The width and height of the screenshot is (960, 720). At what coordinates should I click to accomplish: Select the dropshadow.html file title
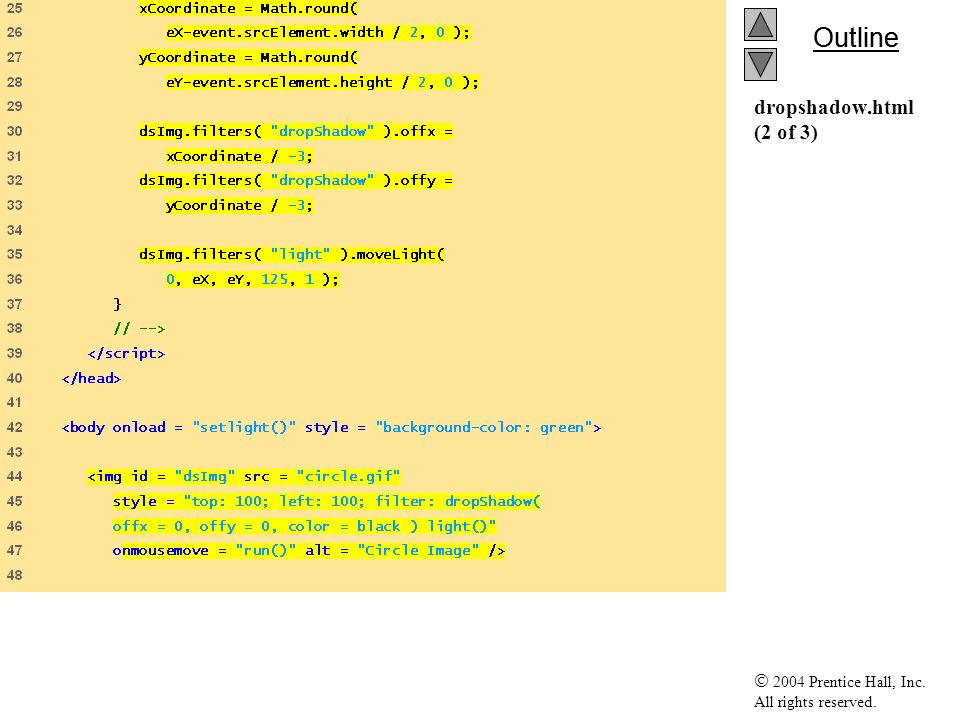pyautogui.click(x=833, y=108)
